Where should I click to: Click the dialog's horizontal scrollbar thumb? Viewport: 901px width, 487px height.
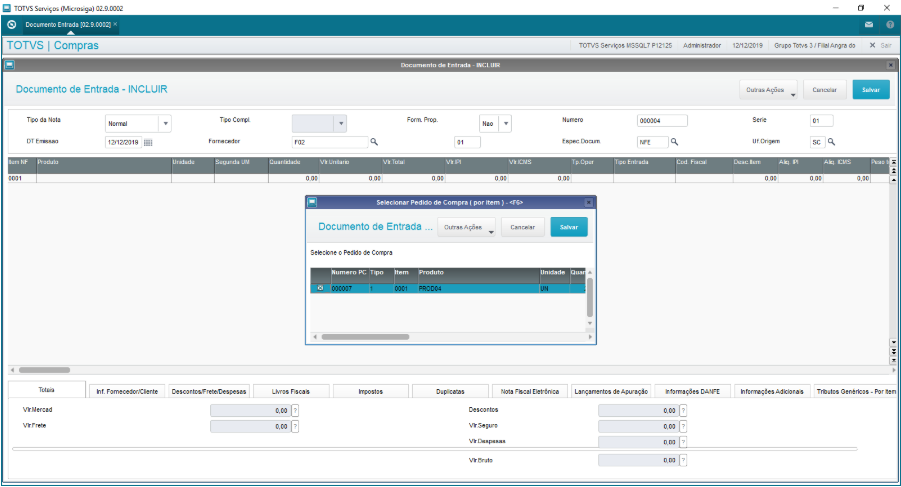365,337
